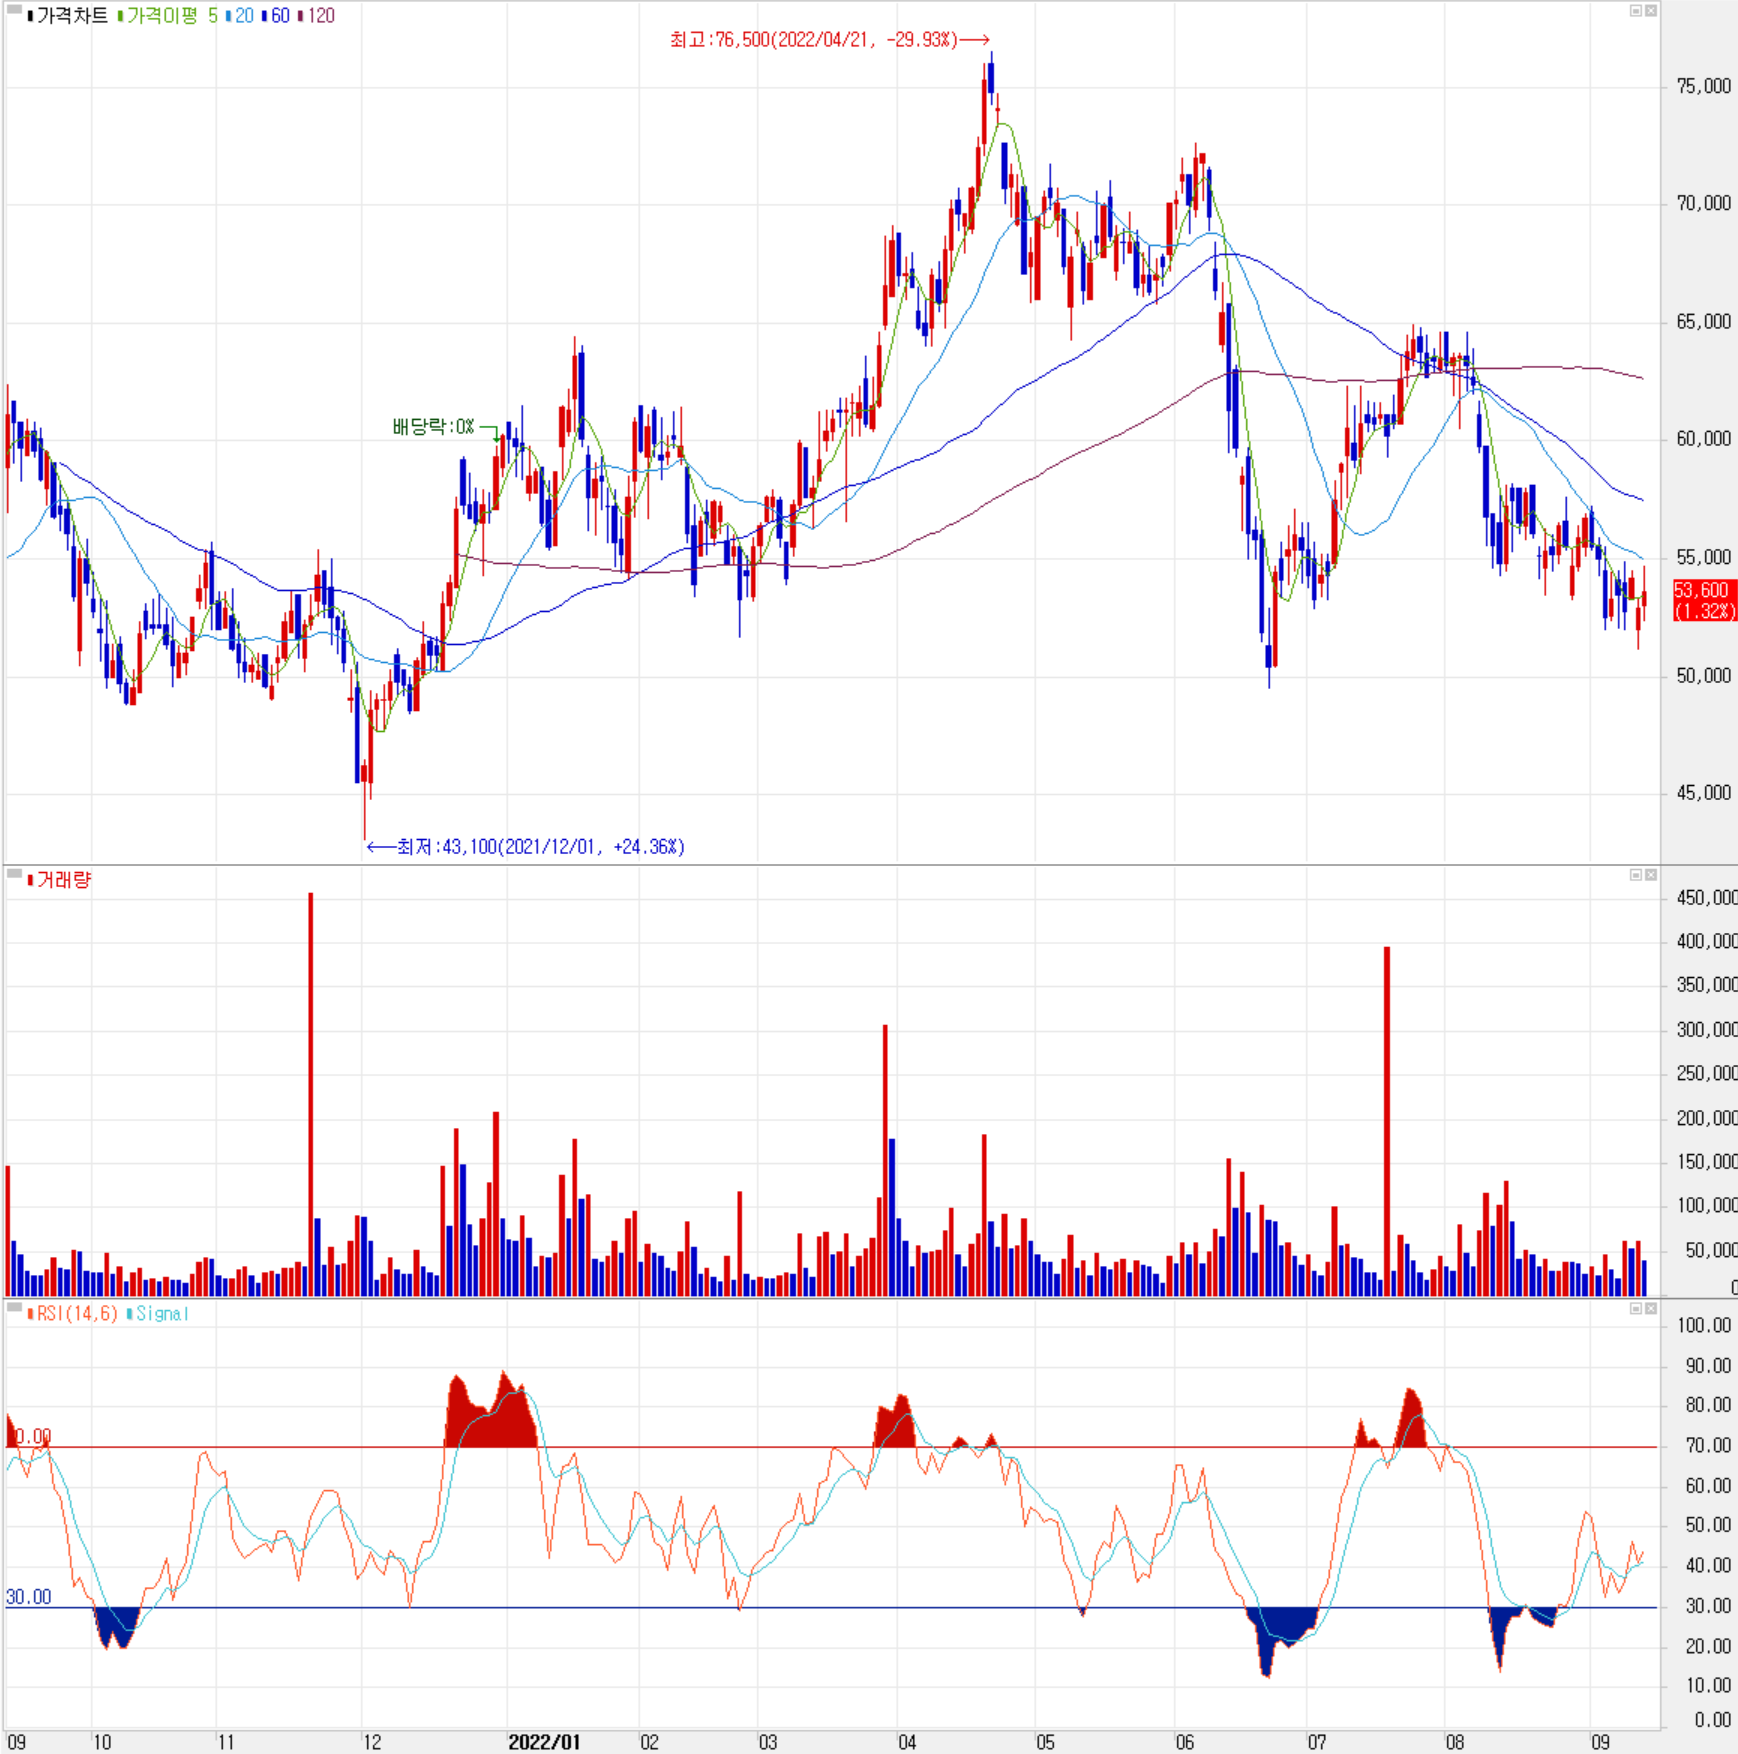The image size is (1738, 1754).
Task: Maximize the 거래량 volume panel
Action: [x=1636, y=875]
